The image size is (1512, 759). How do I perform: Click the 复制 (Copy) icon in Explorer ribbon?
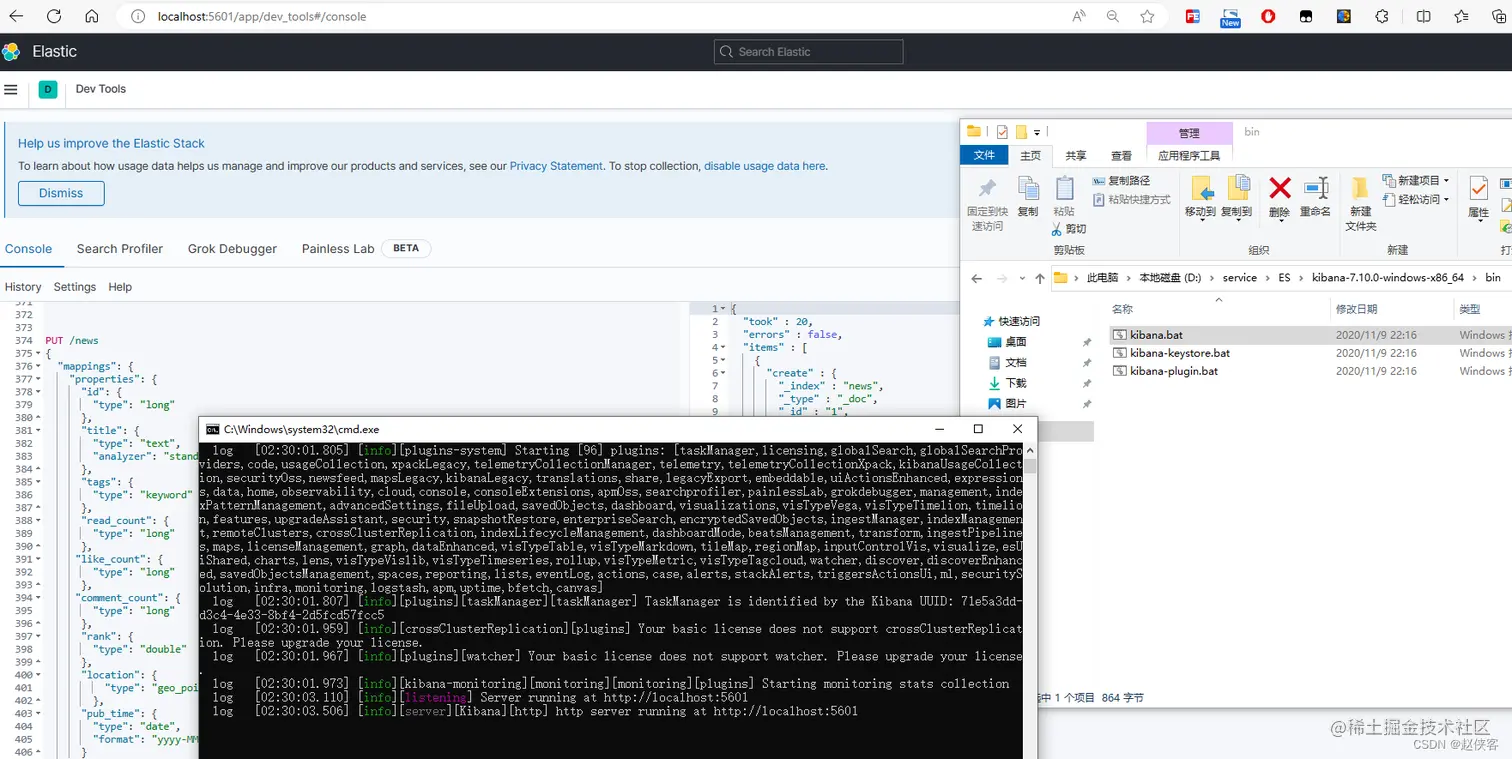(x=1027, y=187)
